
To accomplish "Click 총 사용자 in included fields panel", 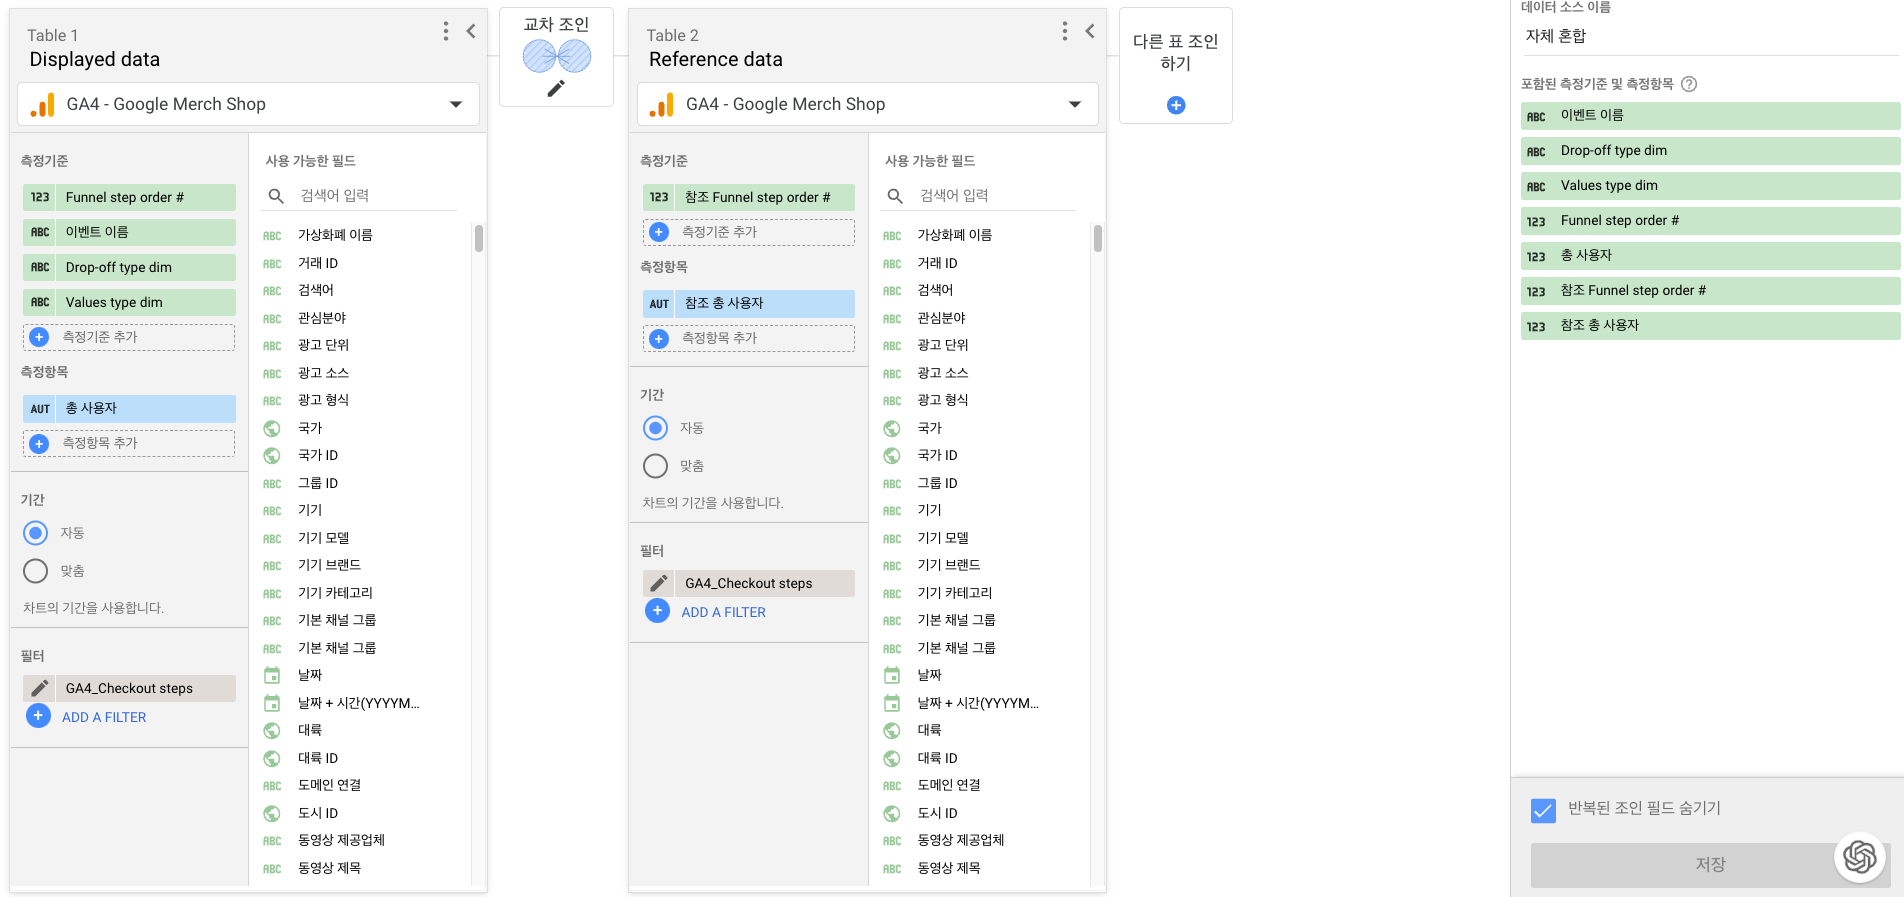I will click(x=1710, y=256).
